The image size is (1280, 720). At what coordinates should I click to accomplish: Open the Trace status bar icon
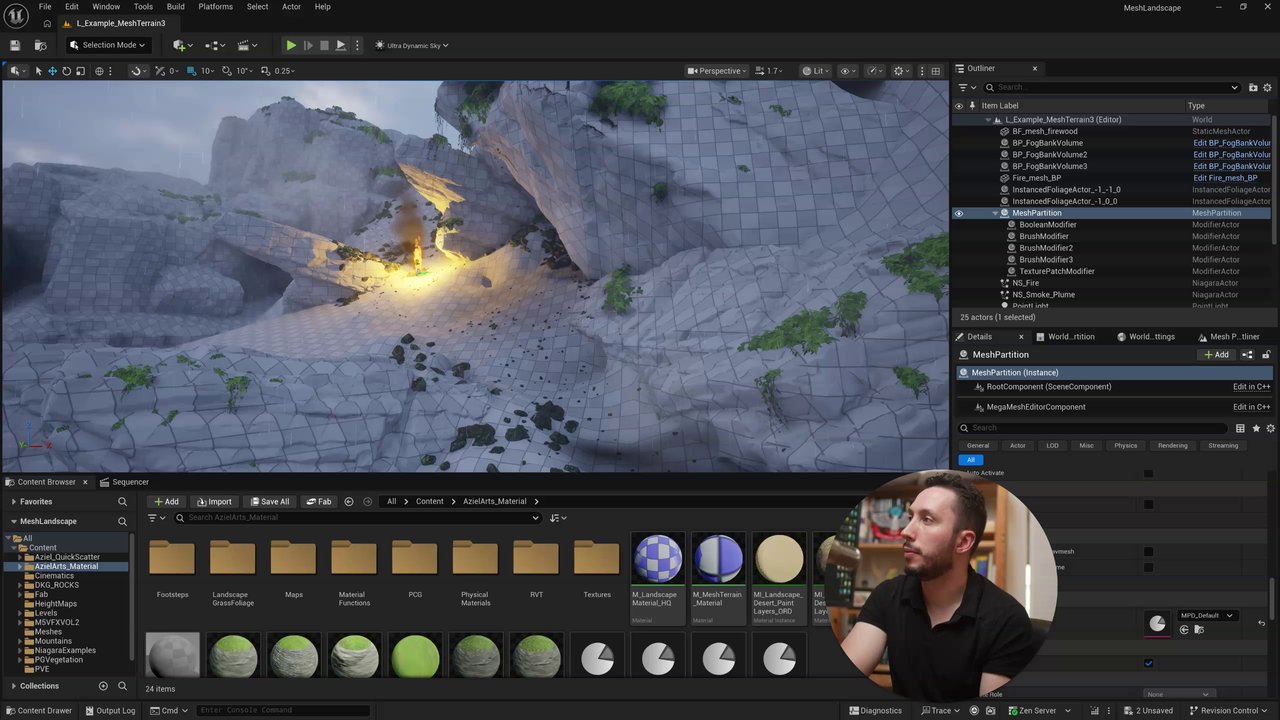point(936,711)
